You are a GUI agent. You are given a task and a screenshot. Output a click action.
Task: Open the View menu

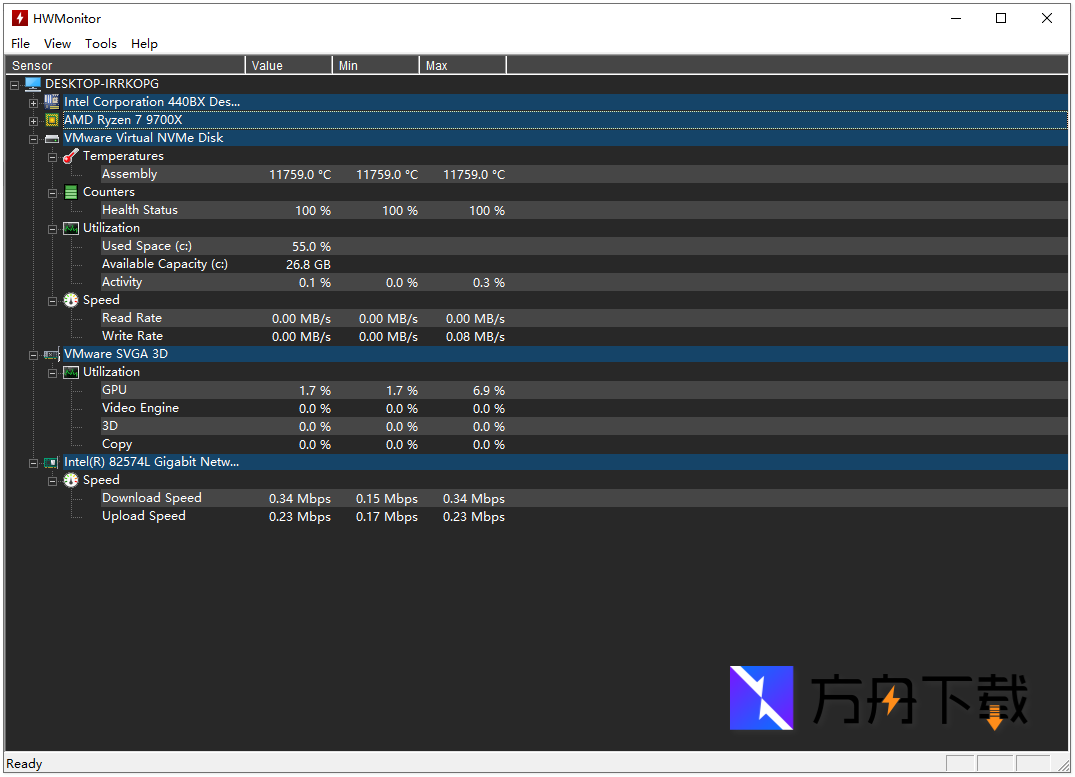57,44
